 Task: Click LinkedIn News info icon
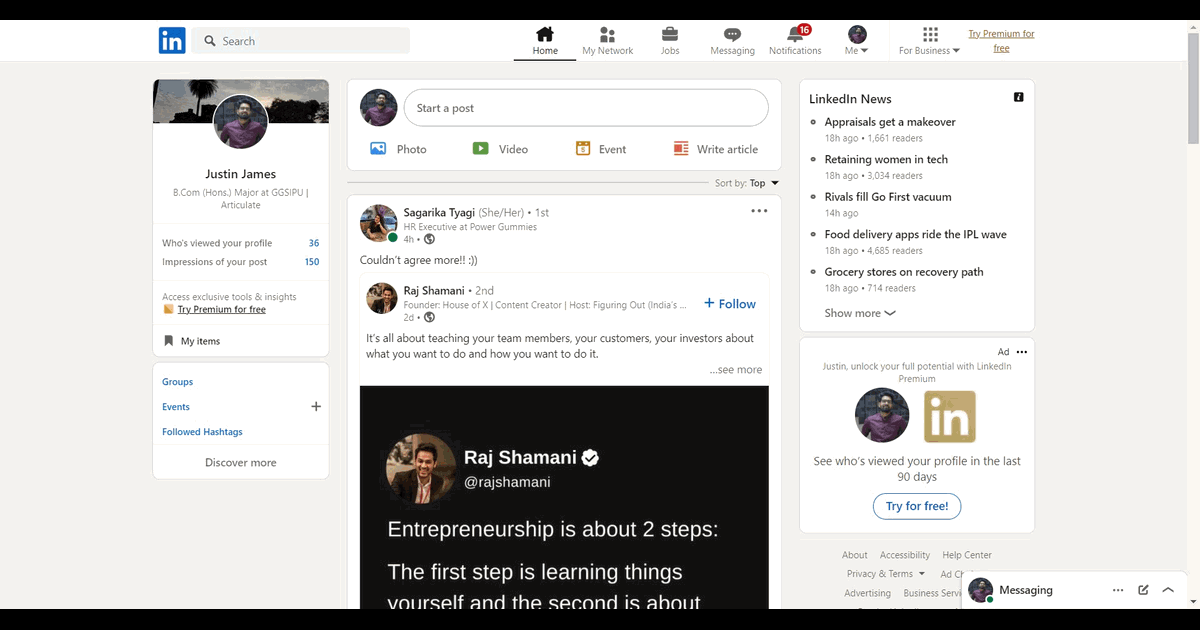[x=1019, y=97]
